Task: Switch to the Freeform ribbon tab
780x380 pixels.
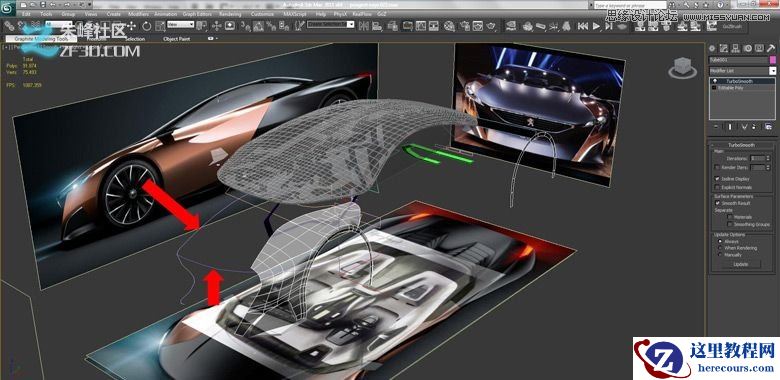Action: click(x=96, y=39)
